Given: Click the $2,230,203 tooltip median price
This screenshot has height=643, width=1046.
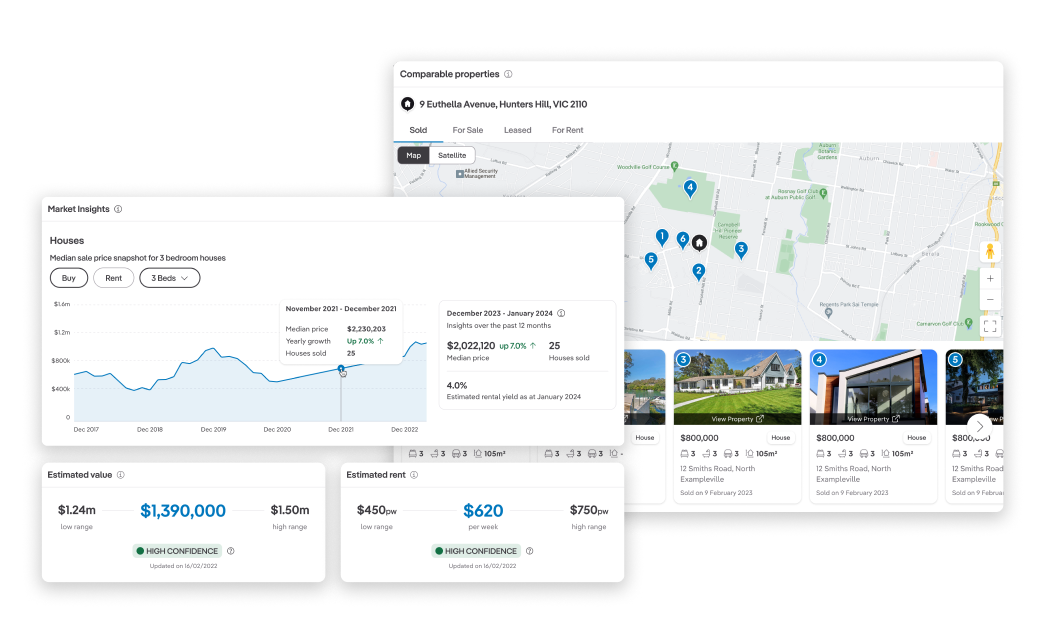Looking at the screenshot, I should click(366, 329).
